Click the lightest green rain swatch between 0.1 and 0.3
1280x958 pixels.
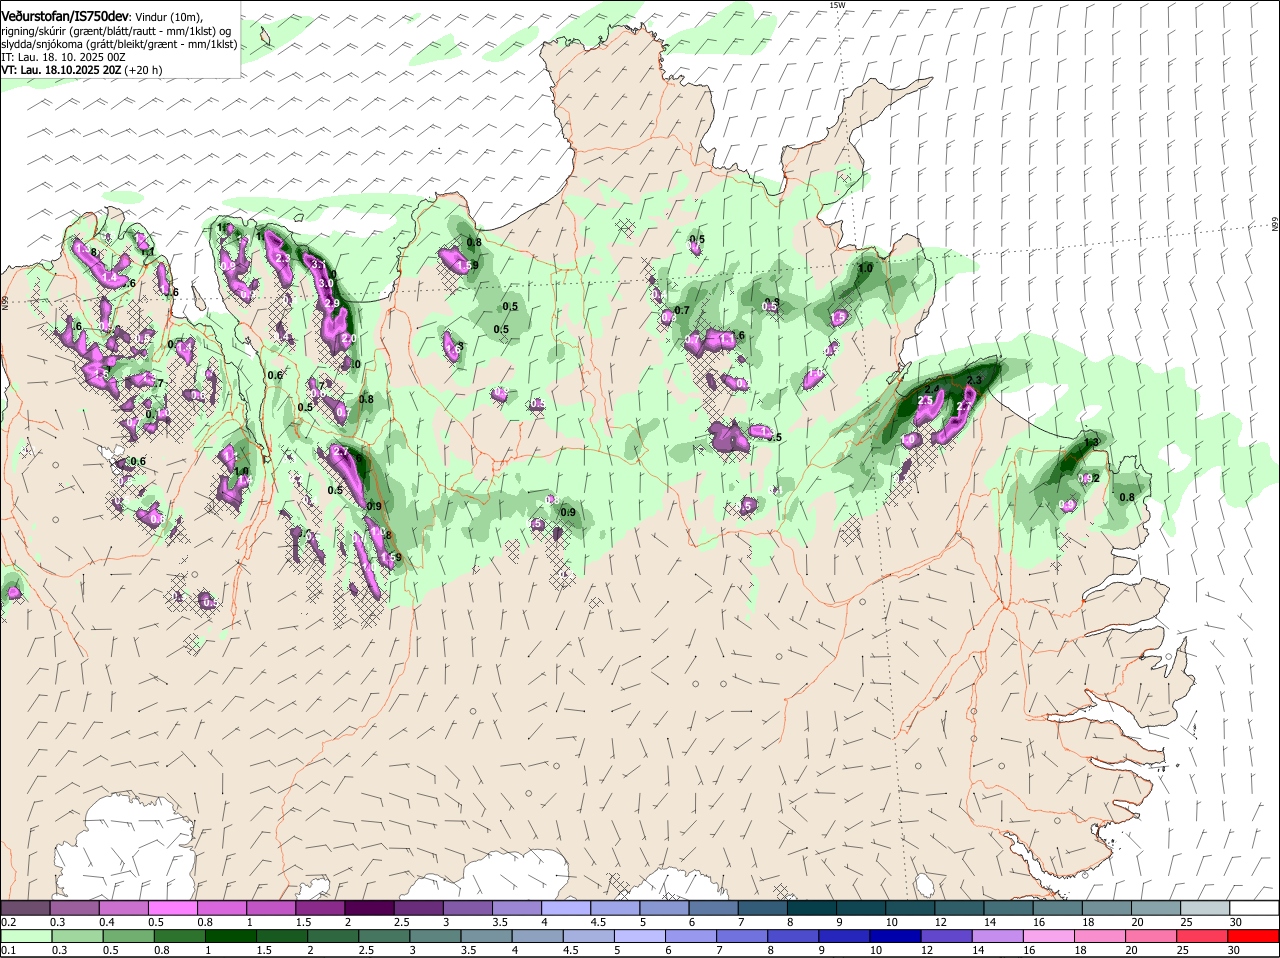[26, 935]
